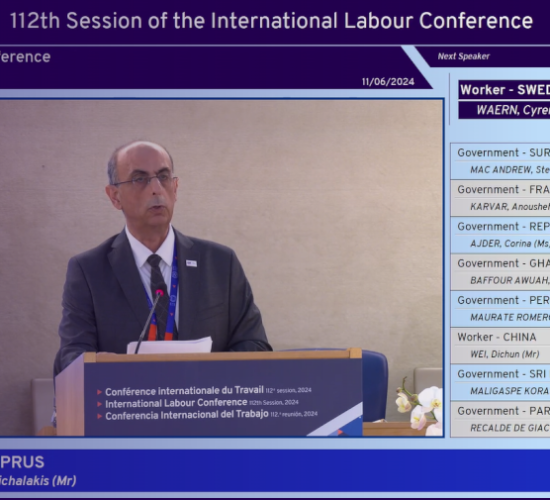Click the video feed of the speaker
Screen dimensions: 550x500
point(221,268)
